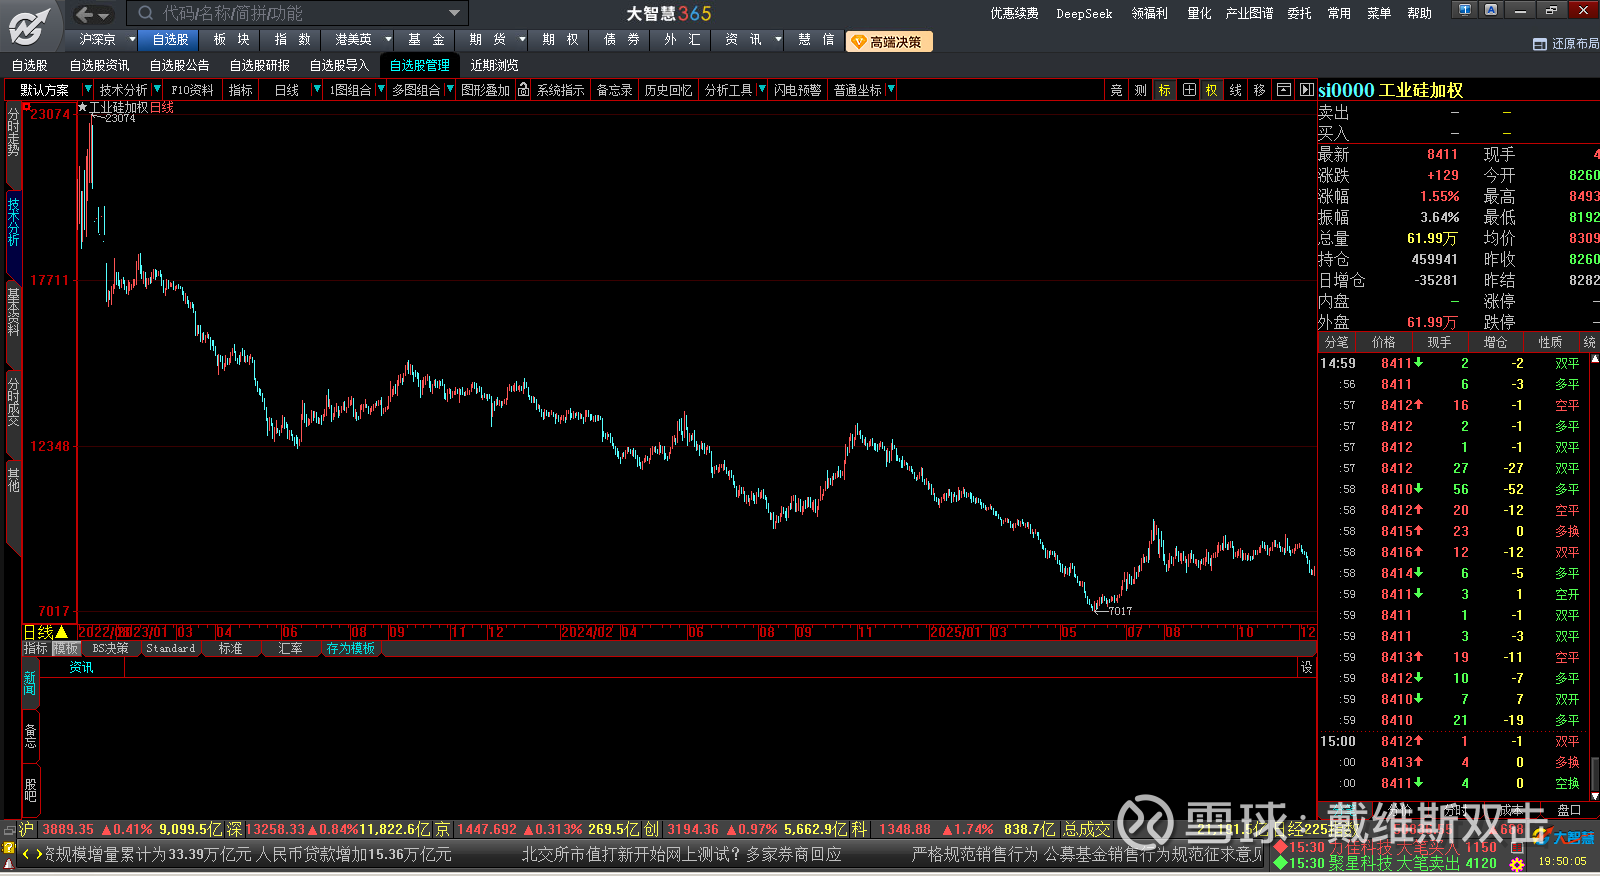Screen dimensions: 1600x876
Task: Click the ticker left arrow icon
Action: tap(26, 854)
